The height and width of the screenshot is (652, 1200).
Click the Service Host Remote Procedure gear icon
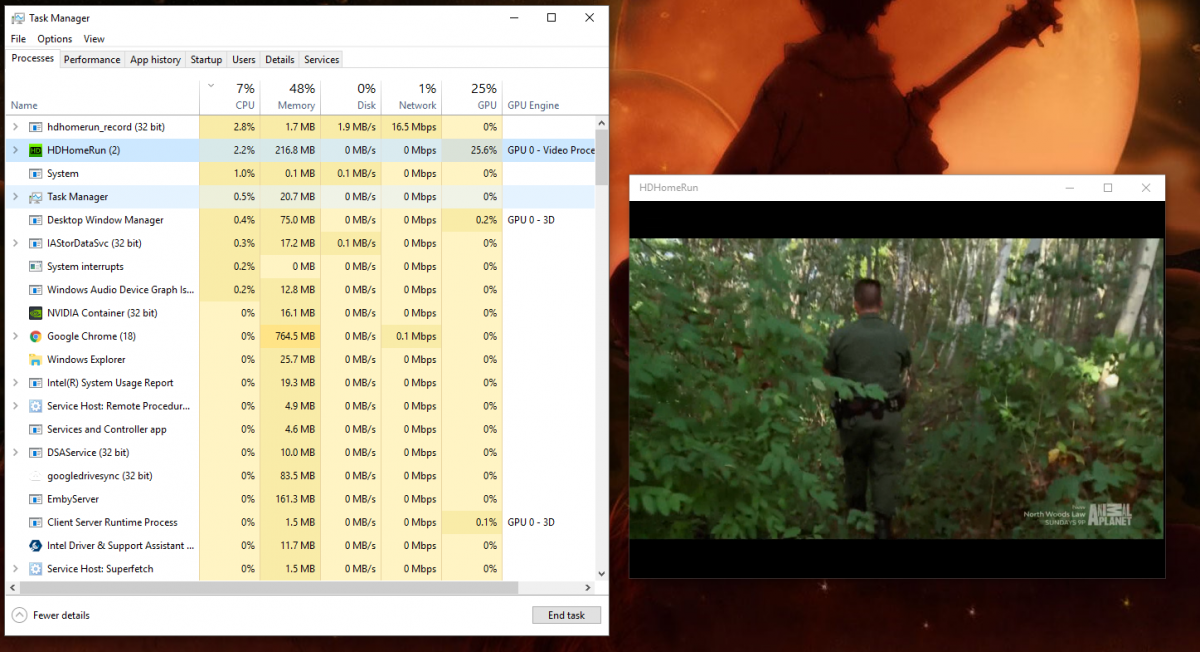[x=36, y=406]
